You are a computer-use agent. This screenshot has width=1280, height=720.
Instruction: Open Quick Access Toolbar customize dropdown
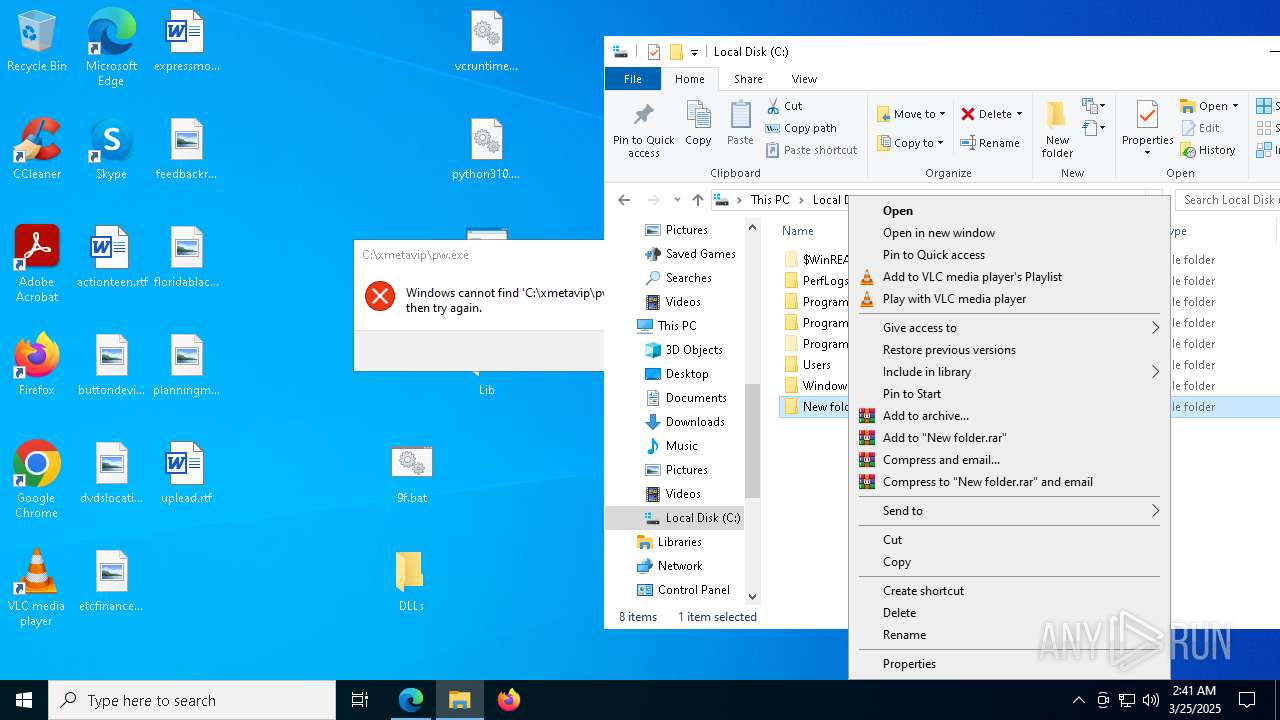coord(694,52)
